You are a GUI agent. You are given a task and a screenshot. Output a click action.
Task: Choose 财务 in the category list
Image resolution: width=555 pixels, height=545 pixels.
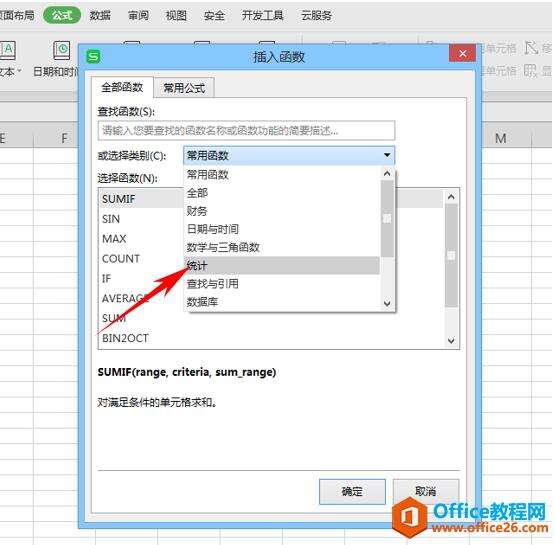tap(282, 211)
